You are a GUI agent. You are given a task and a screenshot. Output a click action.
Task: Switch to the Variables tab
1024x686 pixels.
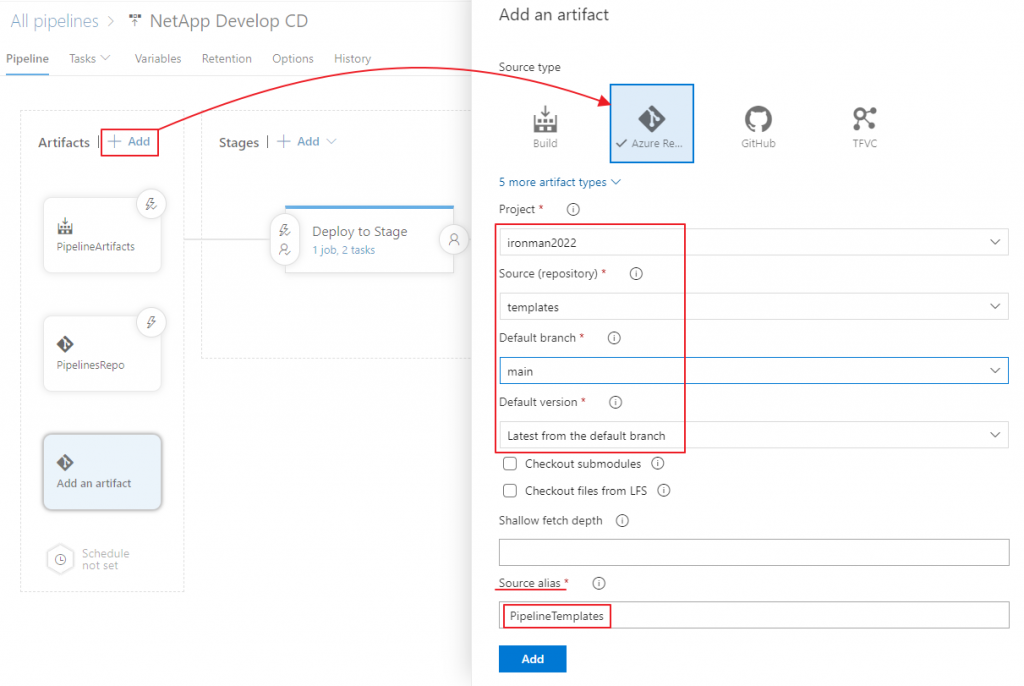pos(157,58)
